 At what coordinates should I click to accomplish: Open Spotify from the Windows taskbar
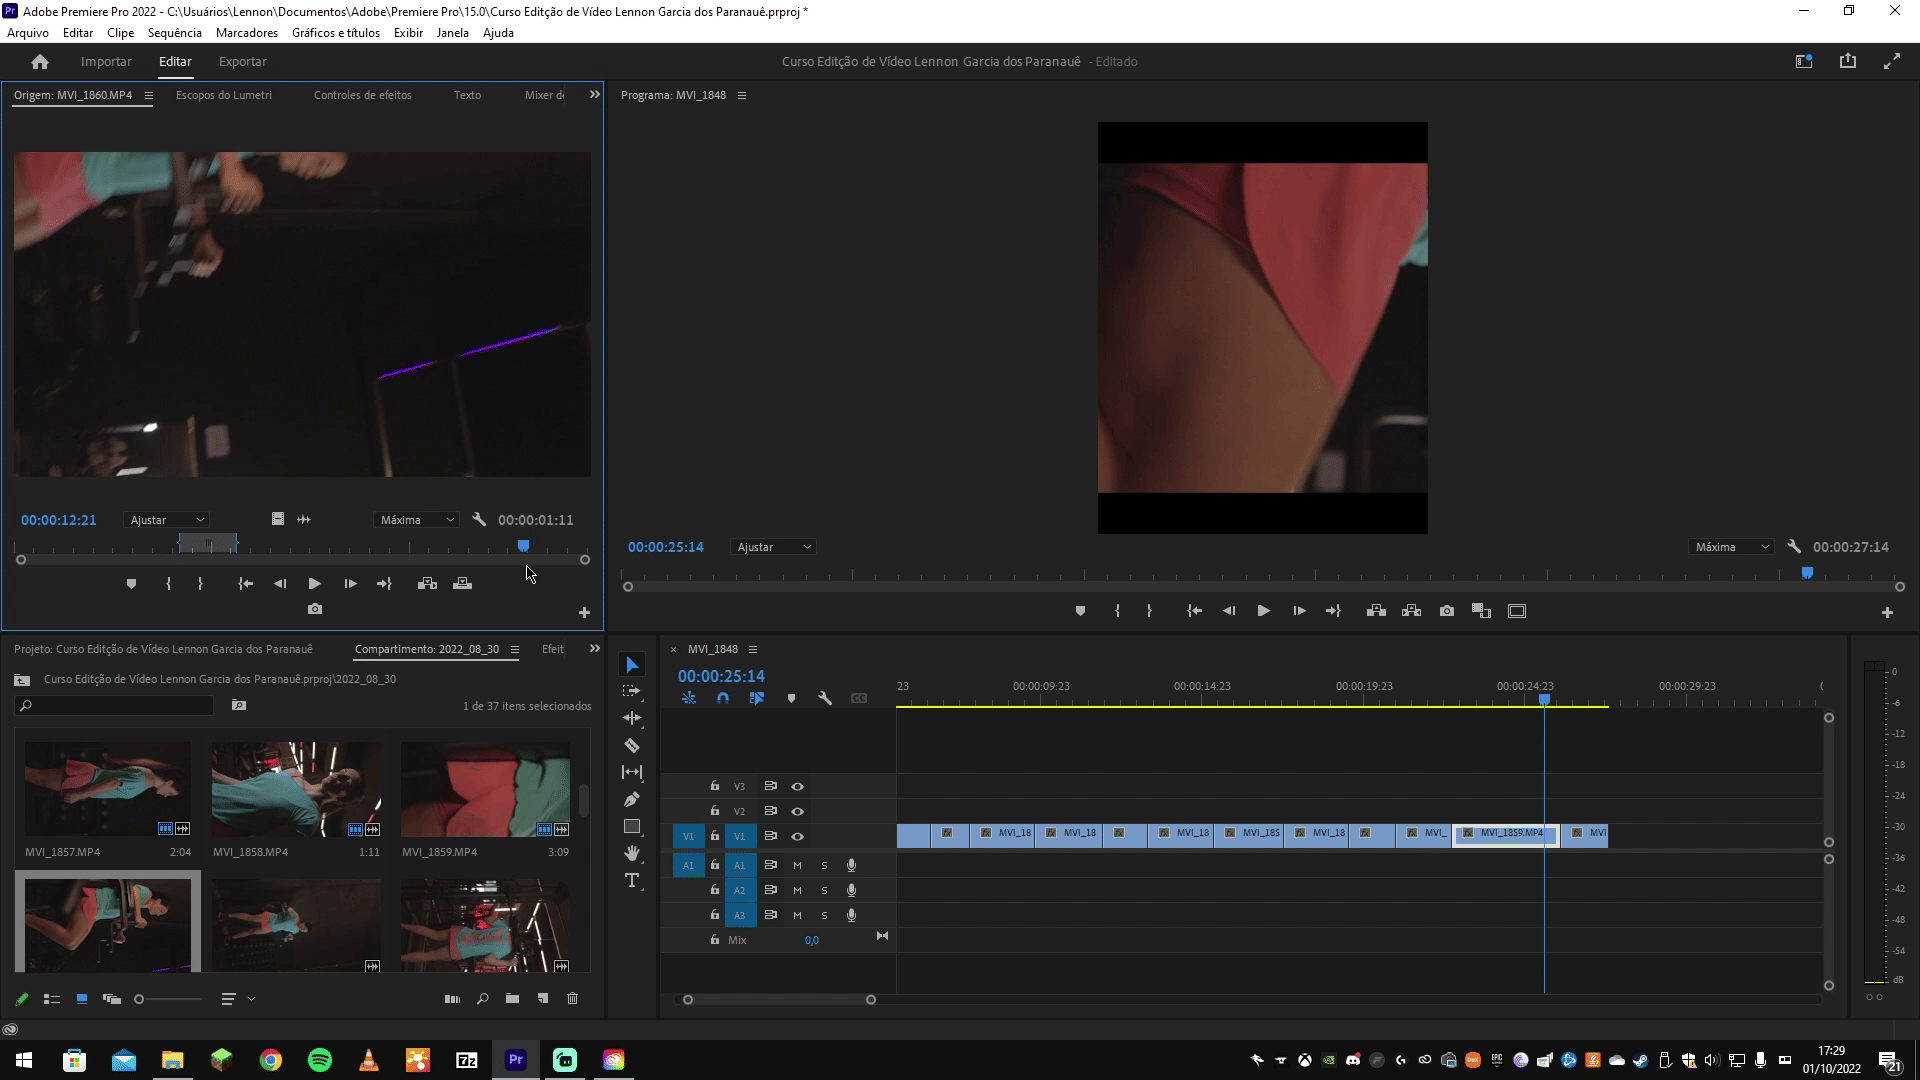coord(320,1060)
